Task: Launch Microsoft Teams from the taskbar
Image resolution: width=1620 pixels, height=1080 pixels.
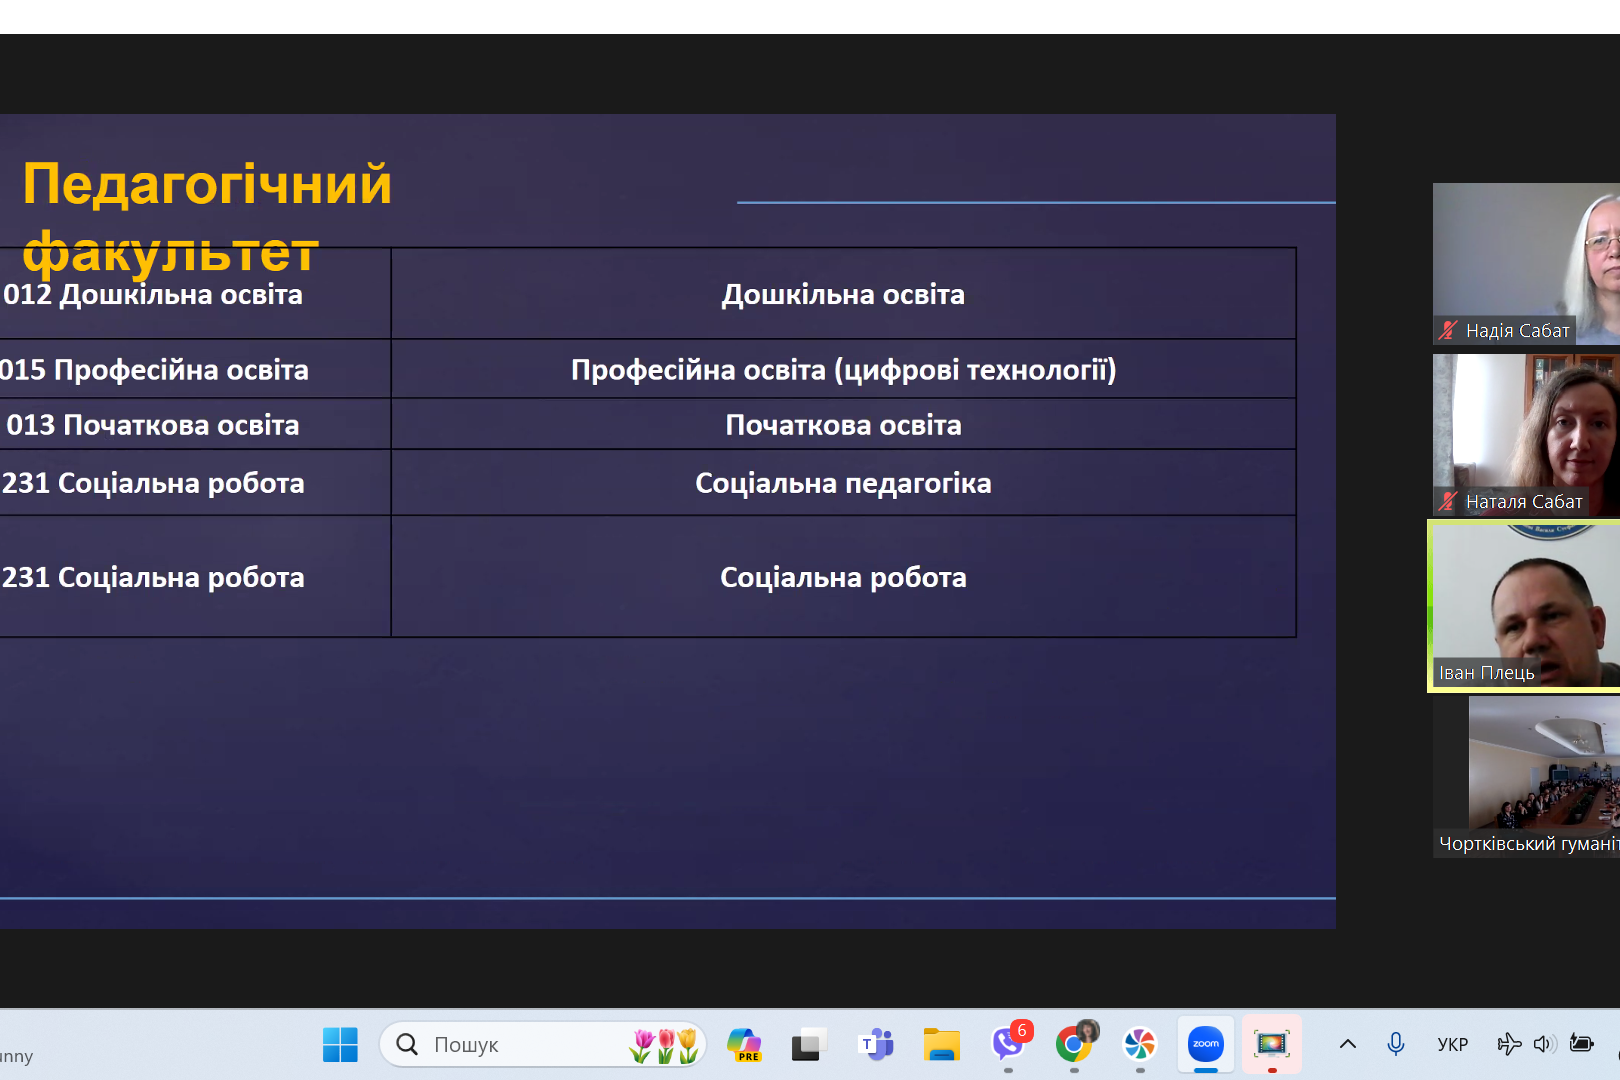Action: point(876,1045)
